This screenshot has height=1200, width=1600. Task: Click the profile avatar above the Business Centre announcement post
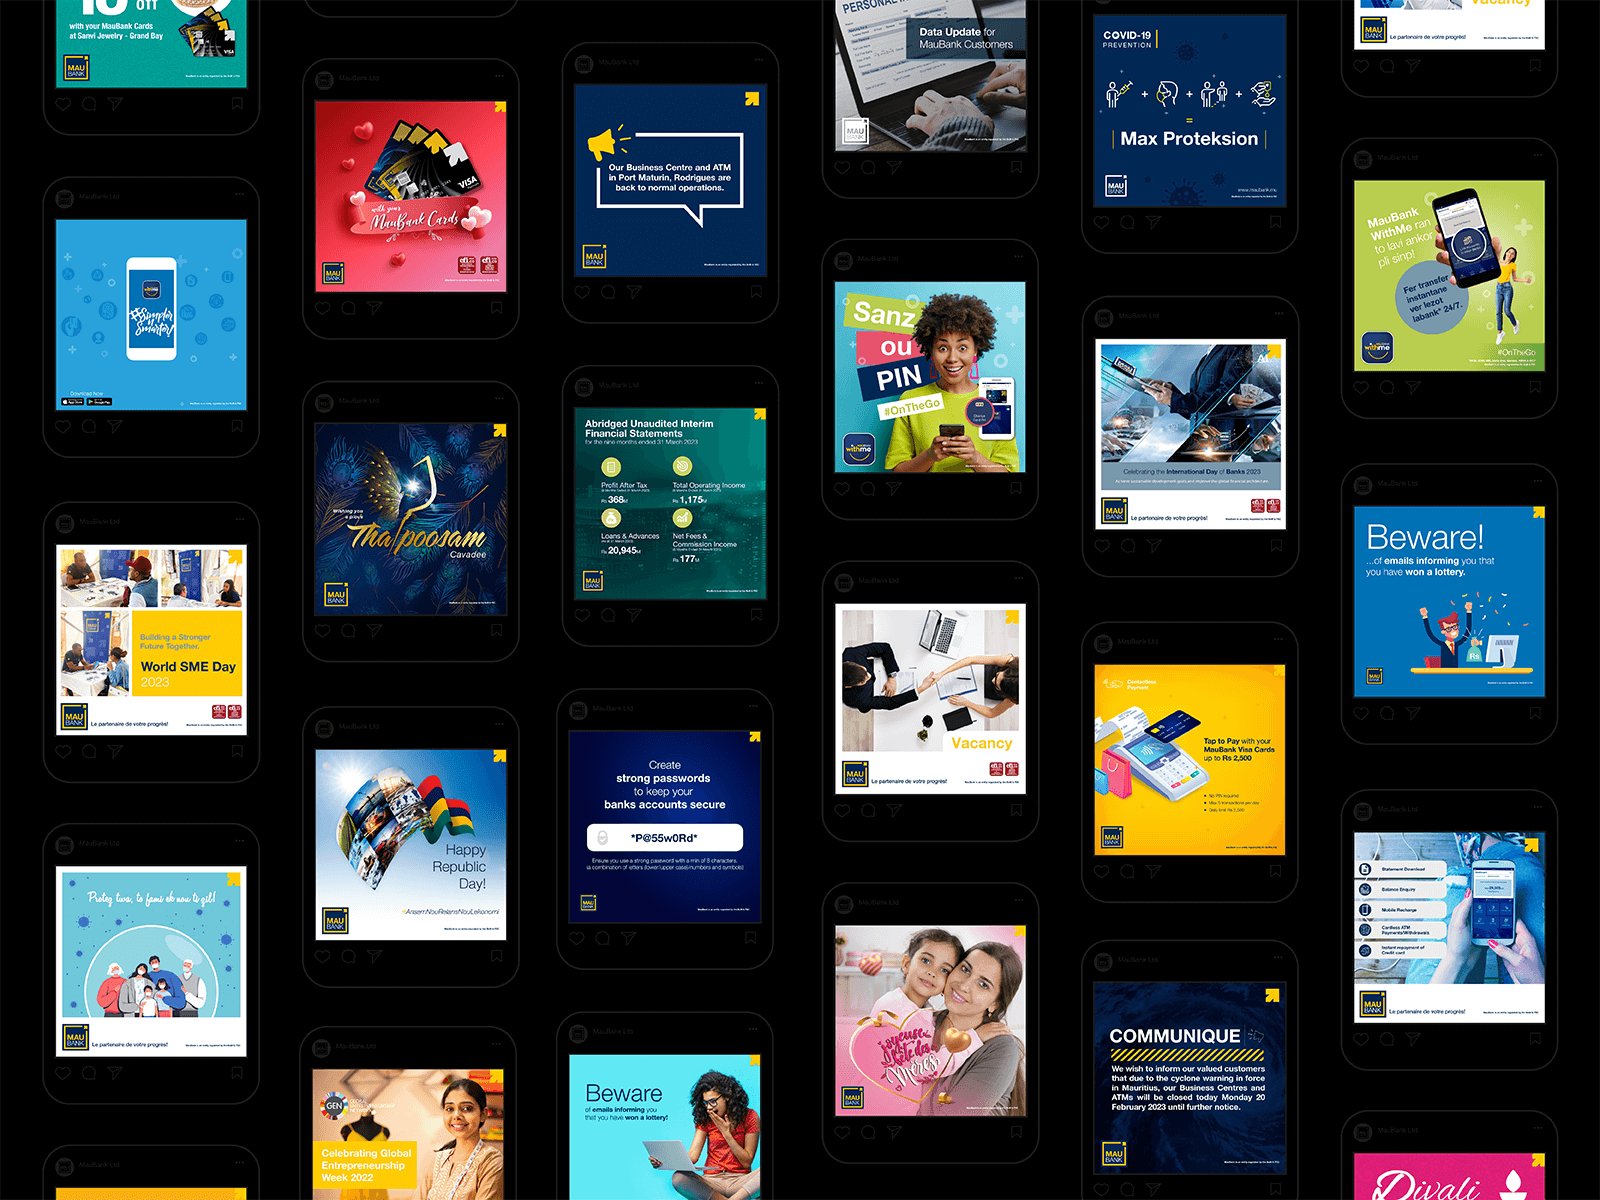(x=584, y=63)
